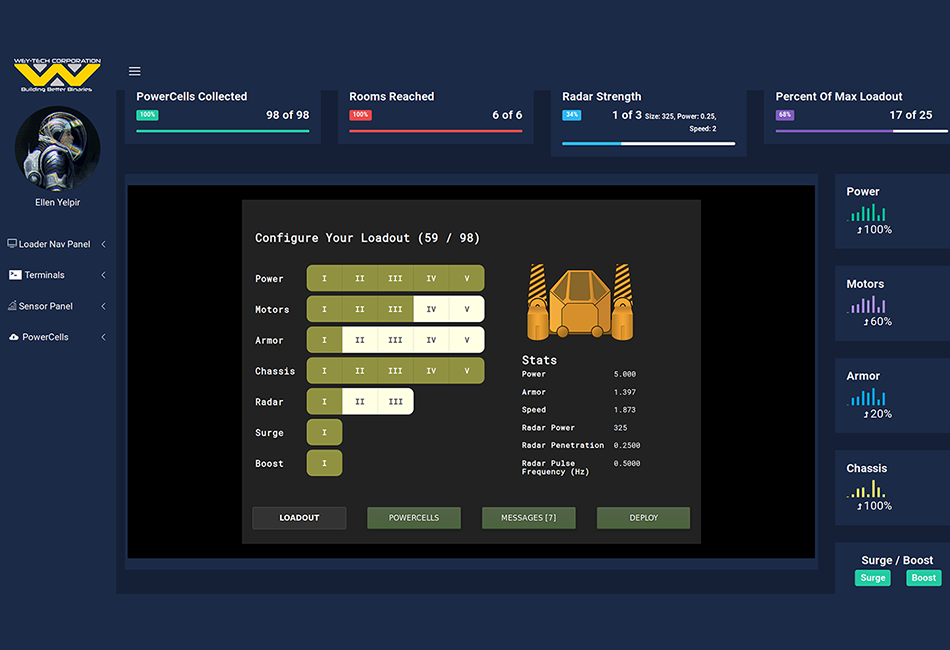Screen dimensions: 950x650
Task: Toggle Surge level I on
Action: pos(324,433)
